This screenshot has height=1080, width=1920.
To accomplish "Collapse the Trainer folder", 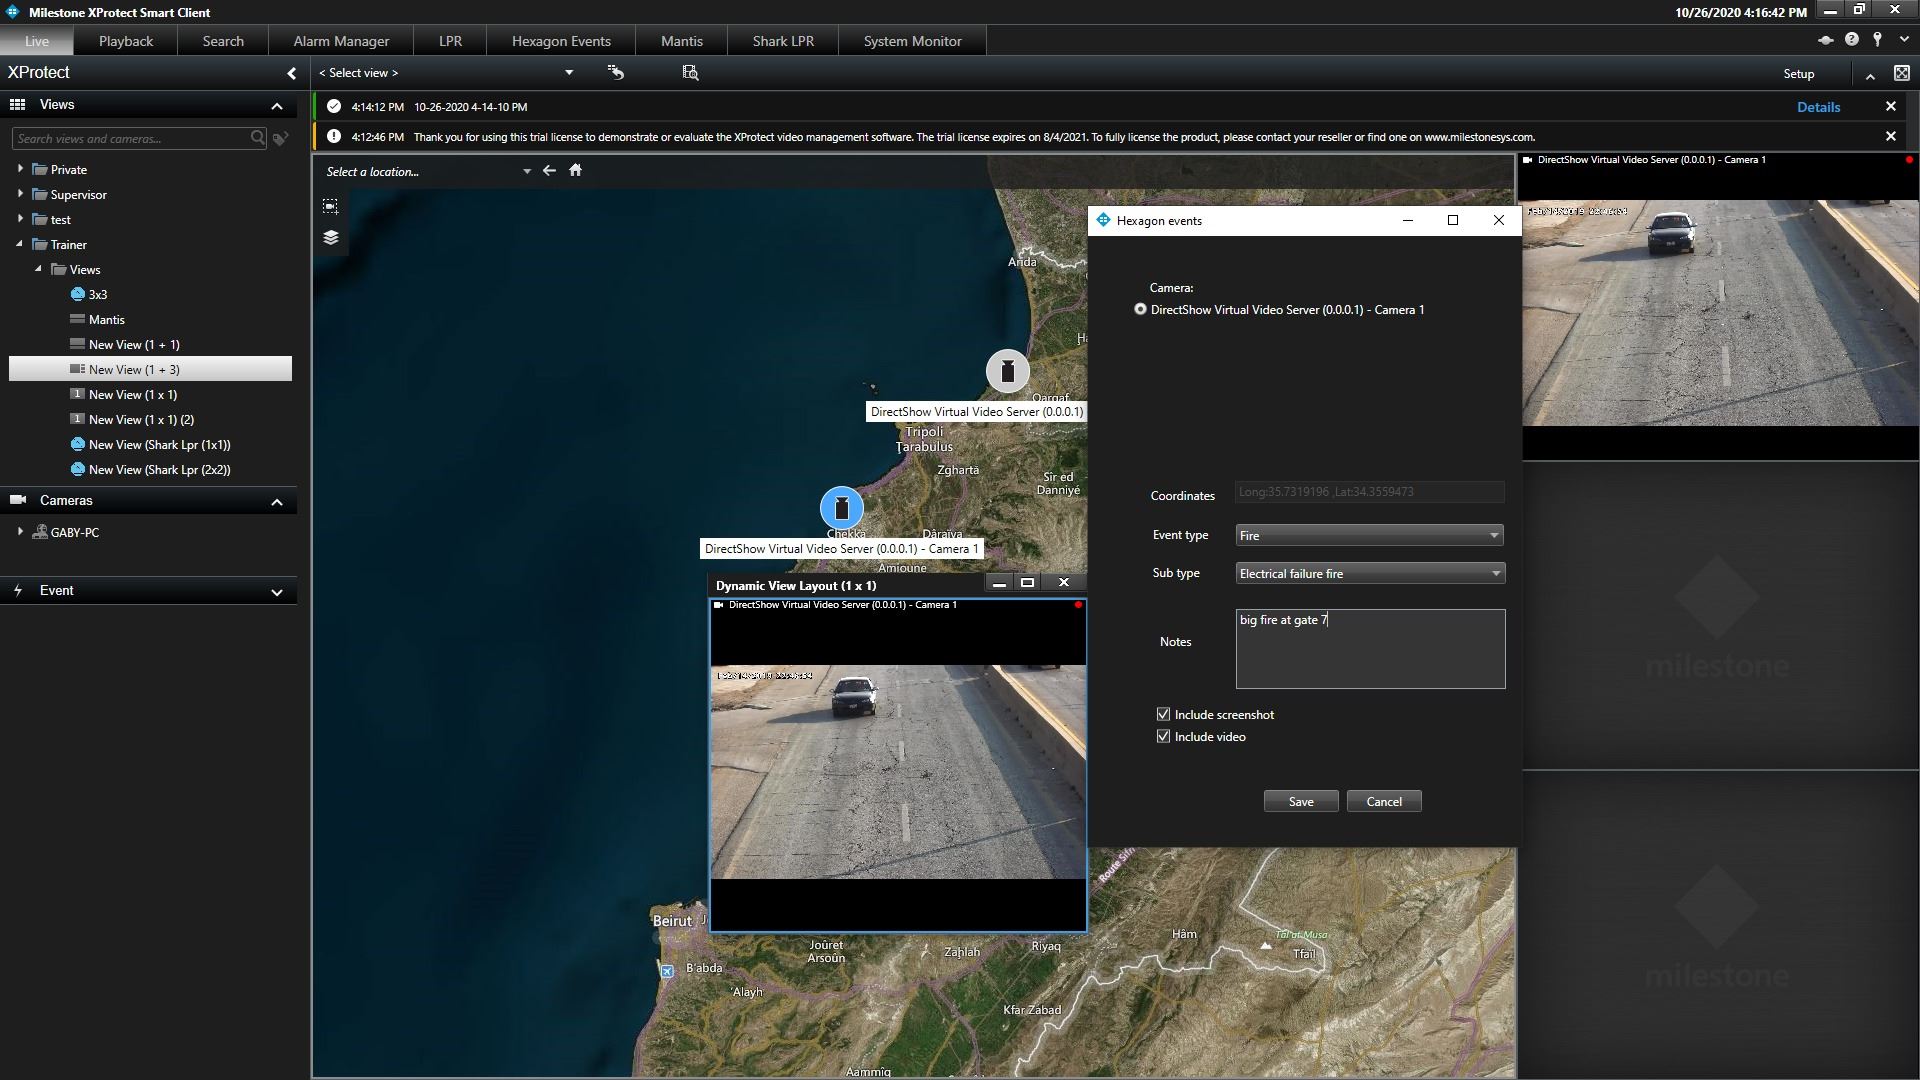I will [20, 244].
